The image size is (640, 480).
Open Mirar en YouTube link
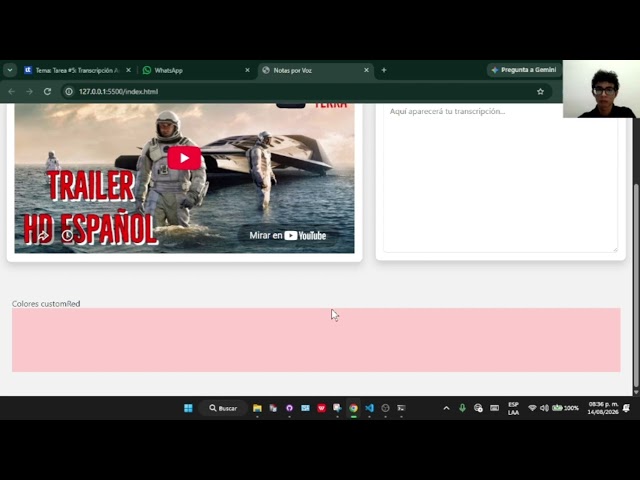point(287,236)
